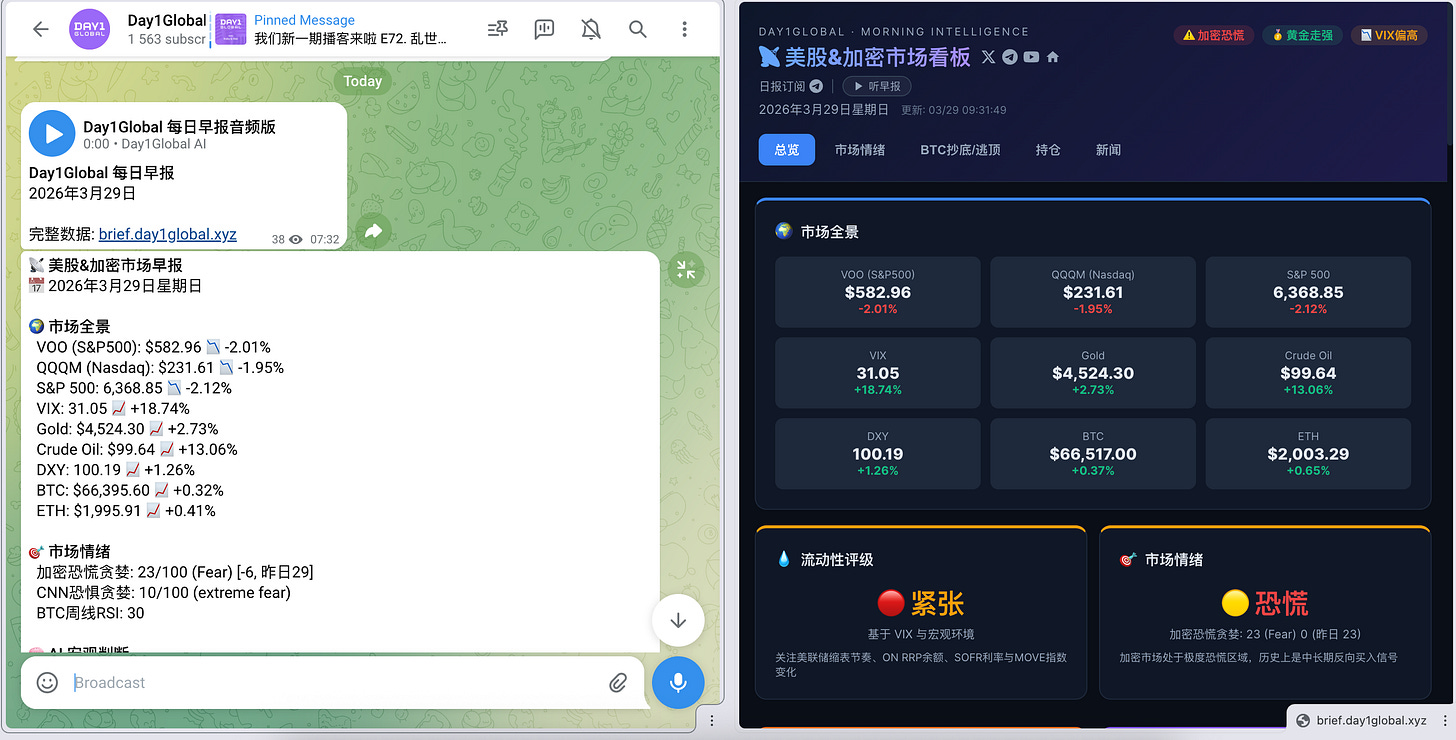The width and height of the screenshot is (1456, 740).
Task: Switch to the 持仓 tab
Action: click(1048, 150)
